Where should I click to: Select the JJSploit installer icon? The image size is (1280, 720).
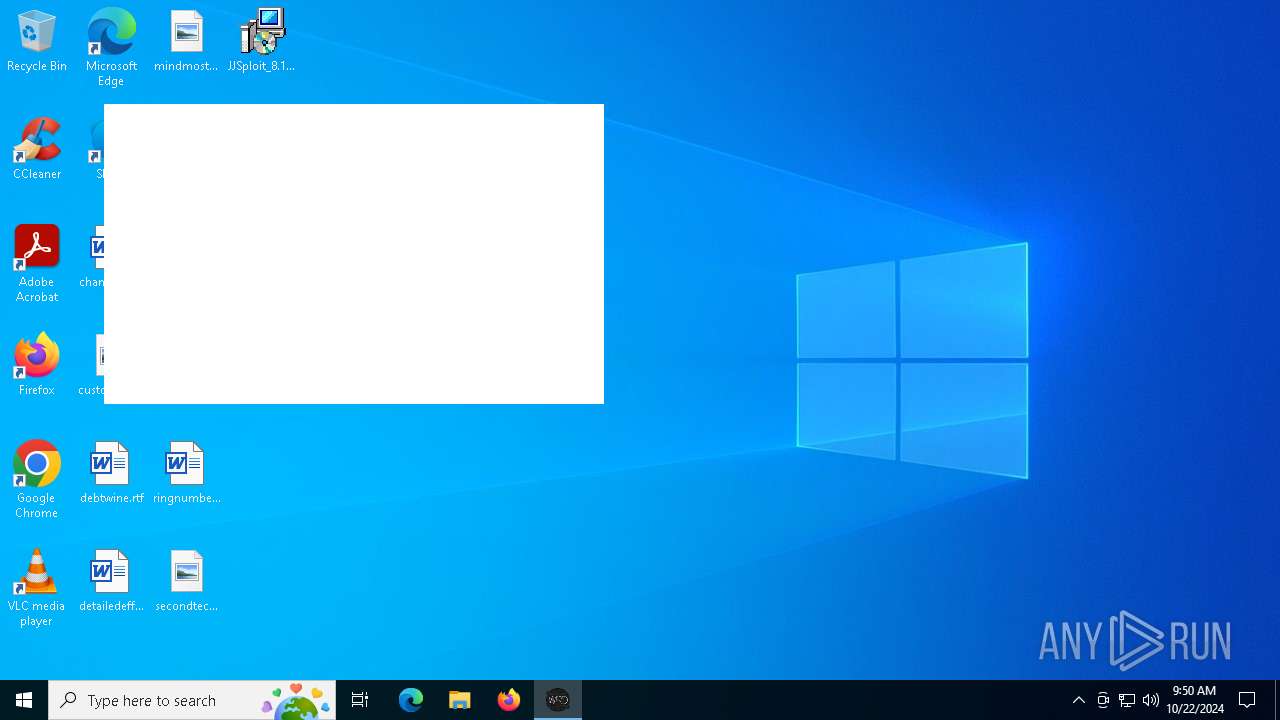point(261,42)
